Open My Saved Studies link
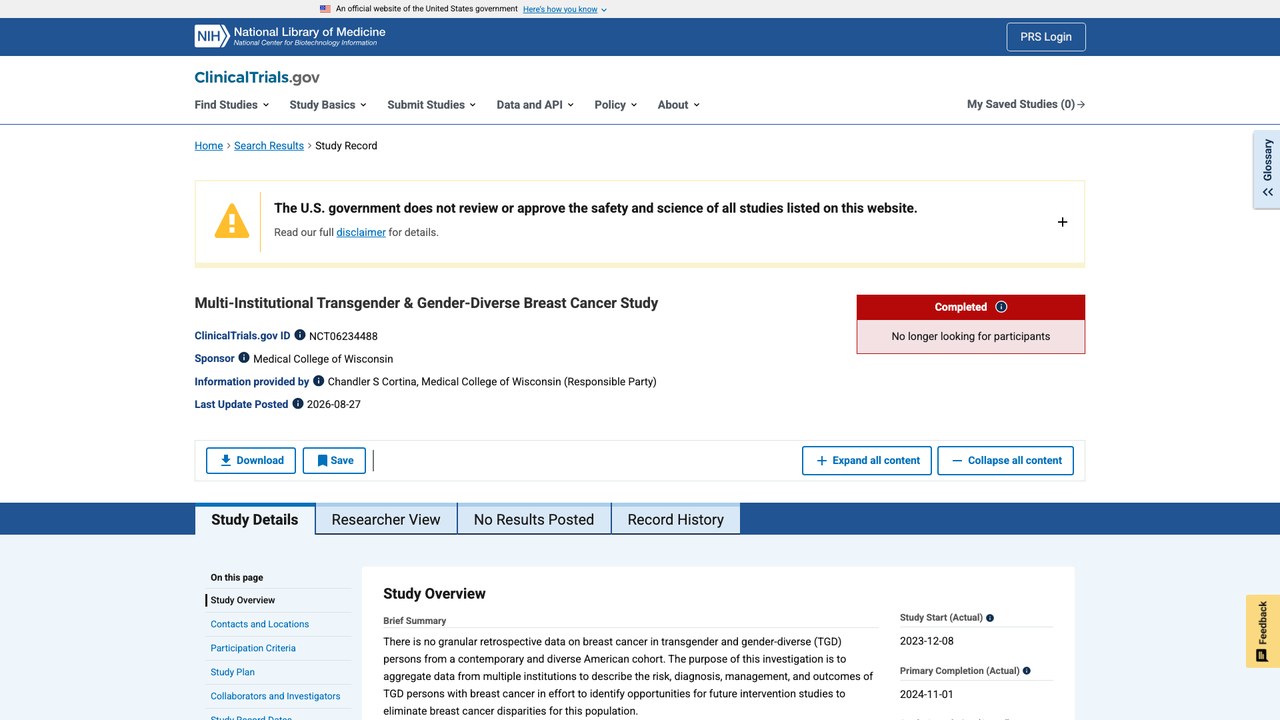 click(x=1026, y=104)
